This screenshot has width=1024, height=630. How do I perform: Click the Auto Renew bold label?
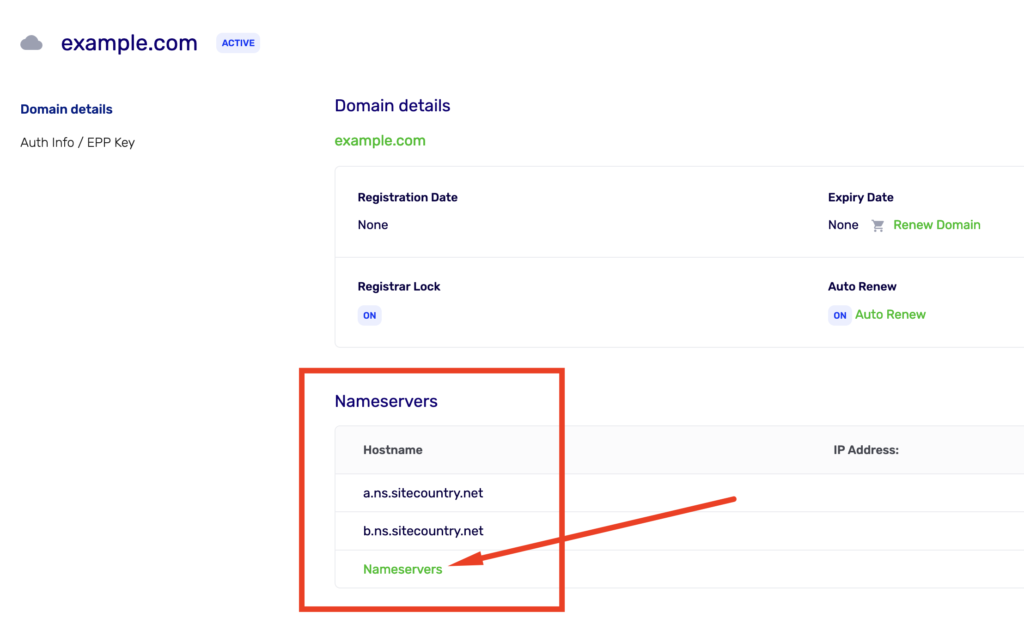(862, 287)
